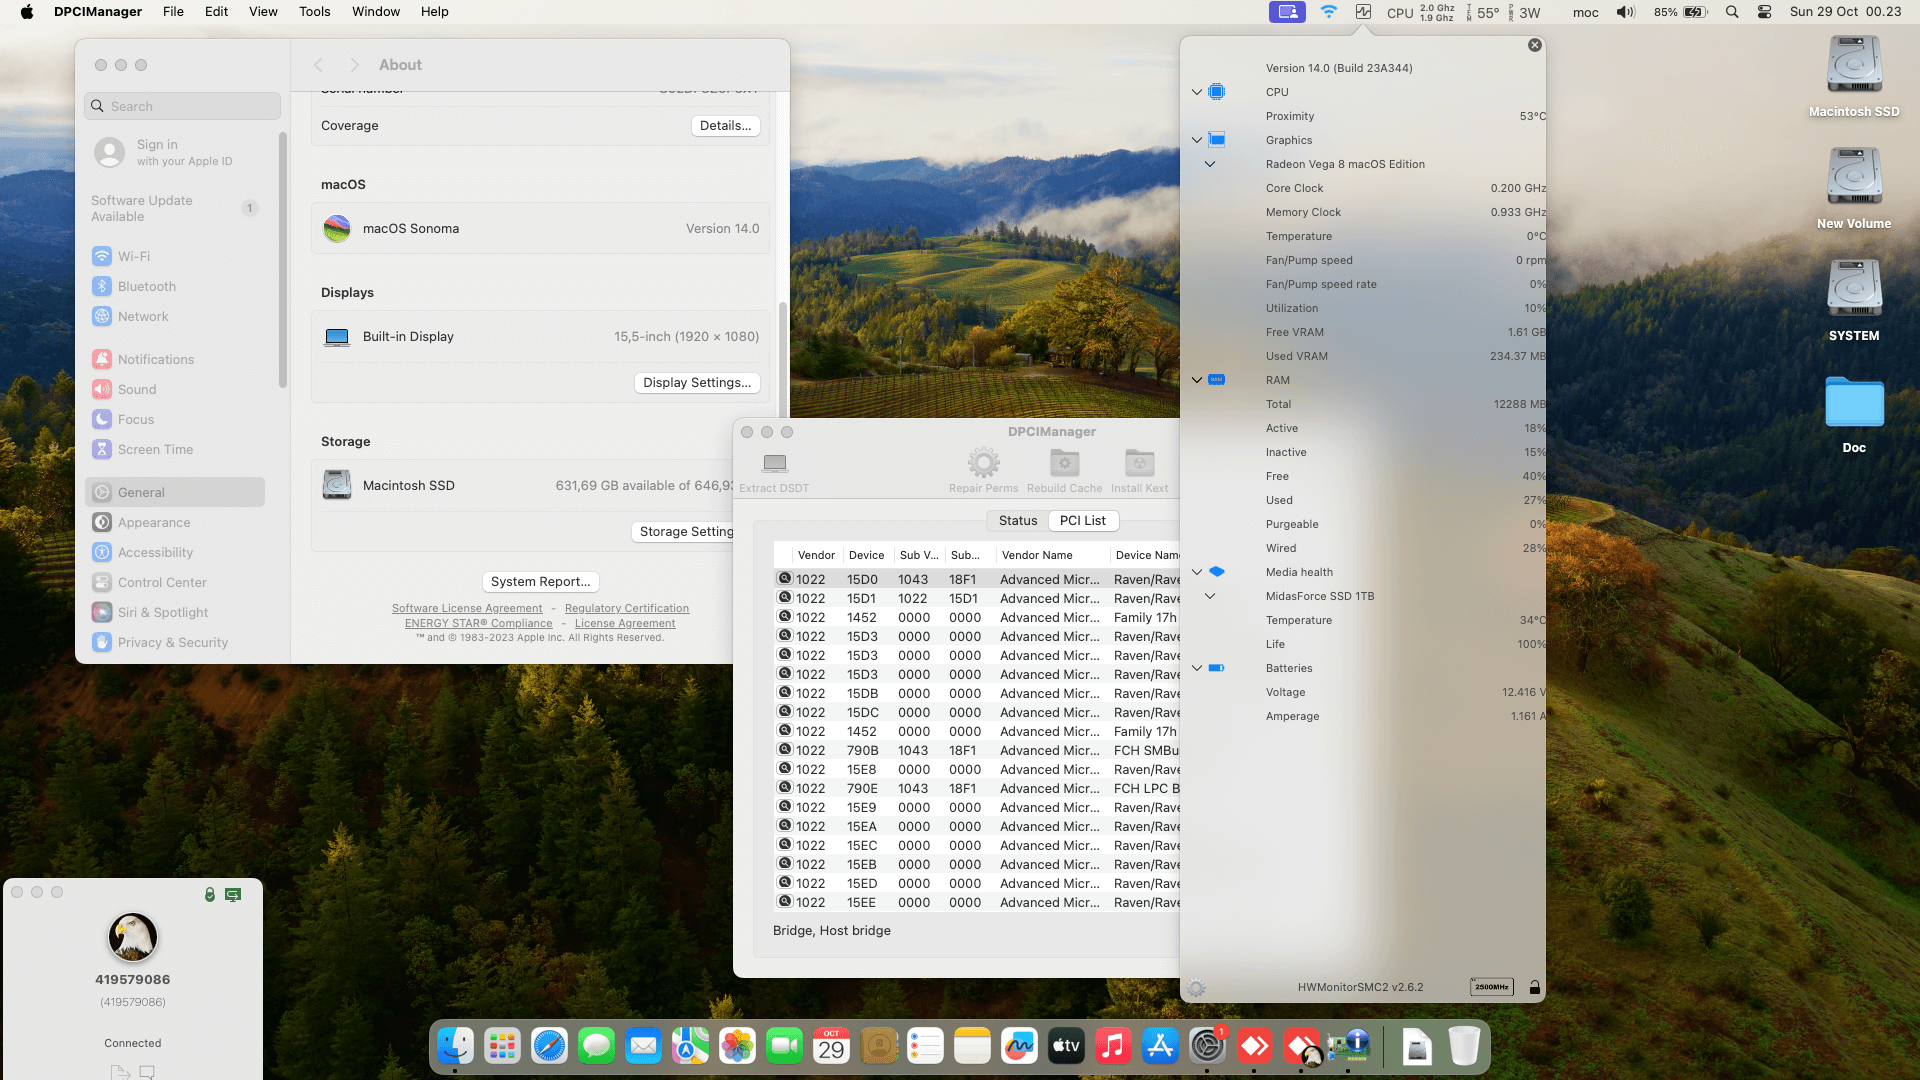Open the Tools menu
The height and width of the screenshot is (1080, 1920).
click(x=314, y=12)
